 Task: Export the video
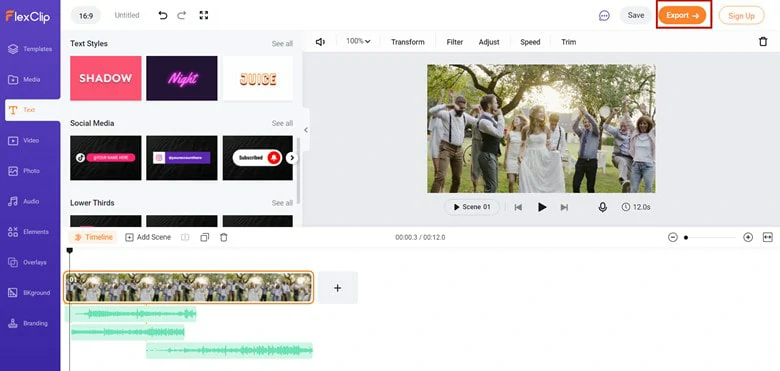[x=682, y=15]
